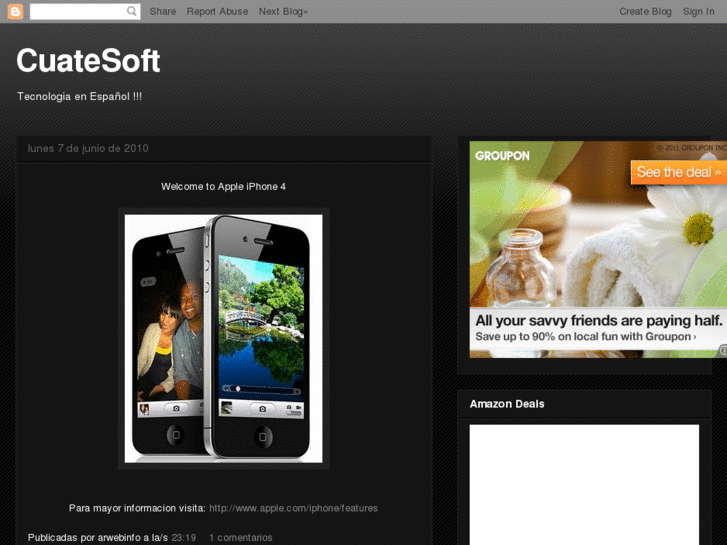Viewport: 727px width, 545px height.
Task: Click the 'Para mayor informacion visita:' text
Action: pos(137,508)
